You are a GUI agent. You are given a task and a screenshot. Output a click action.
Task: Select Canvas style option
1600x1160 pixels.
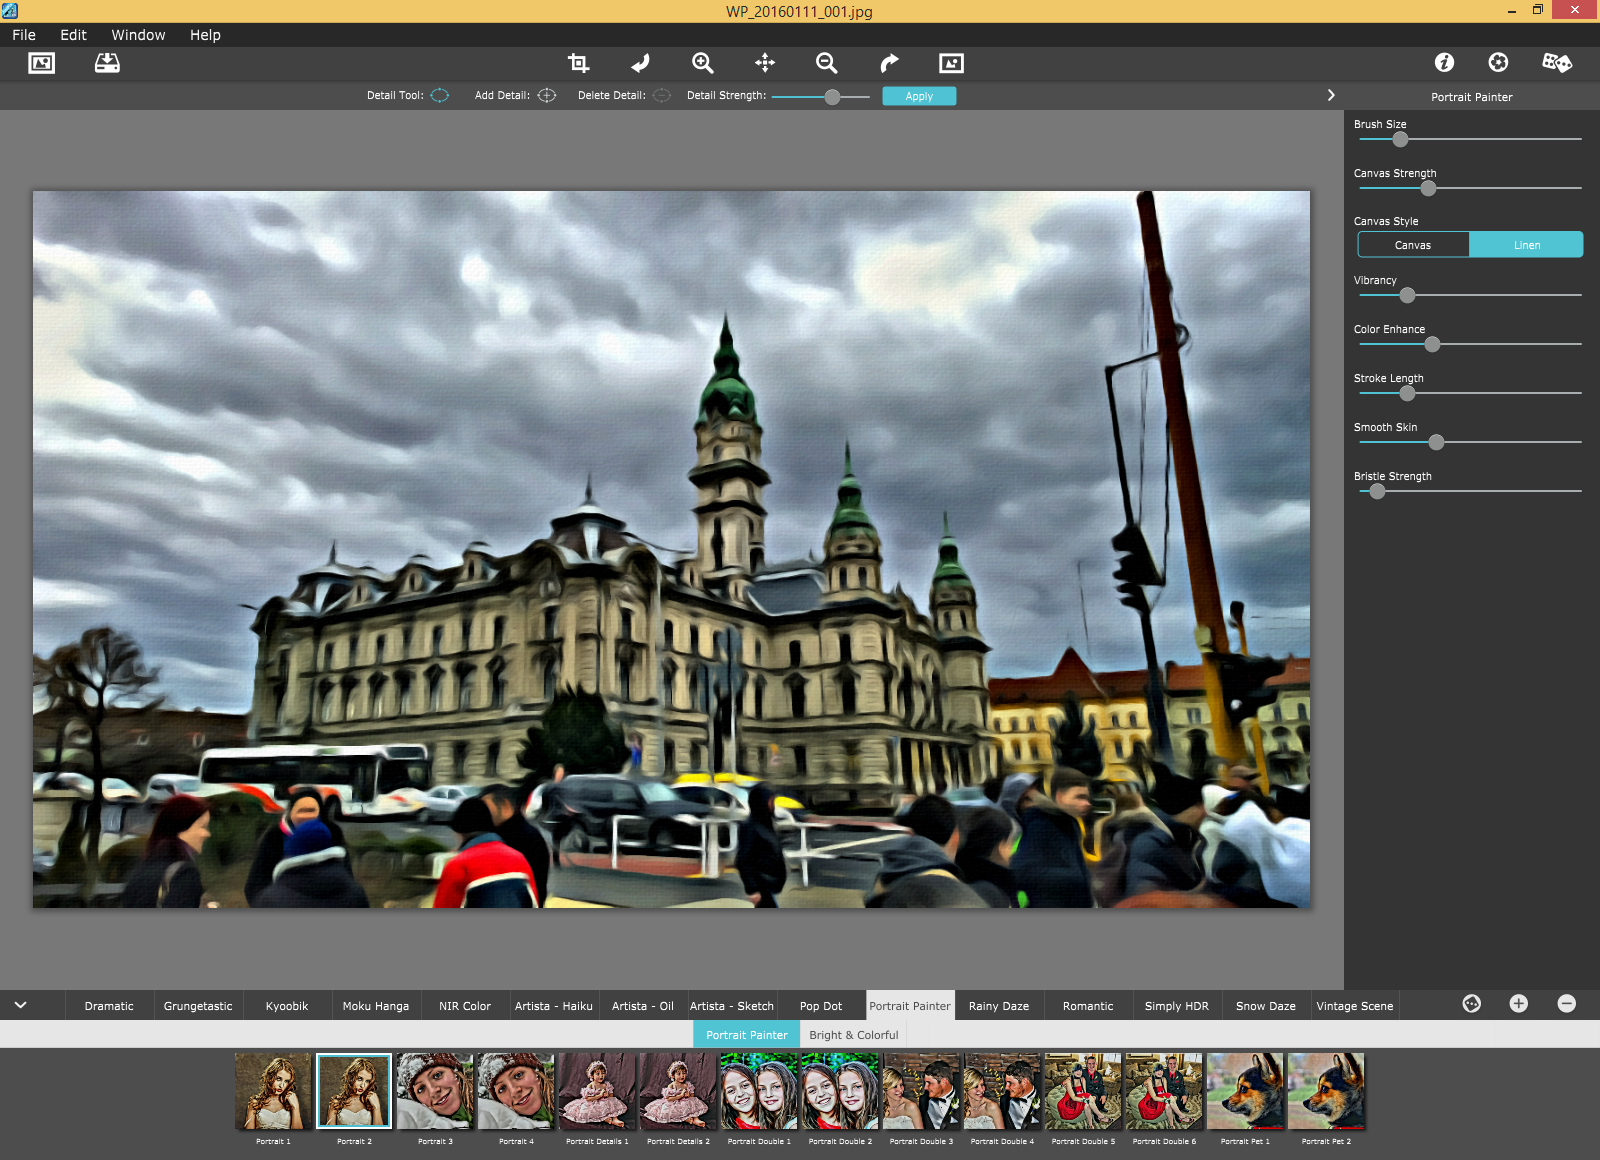1413,245
